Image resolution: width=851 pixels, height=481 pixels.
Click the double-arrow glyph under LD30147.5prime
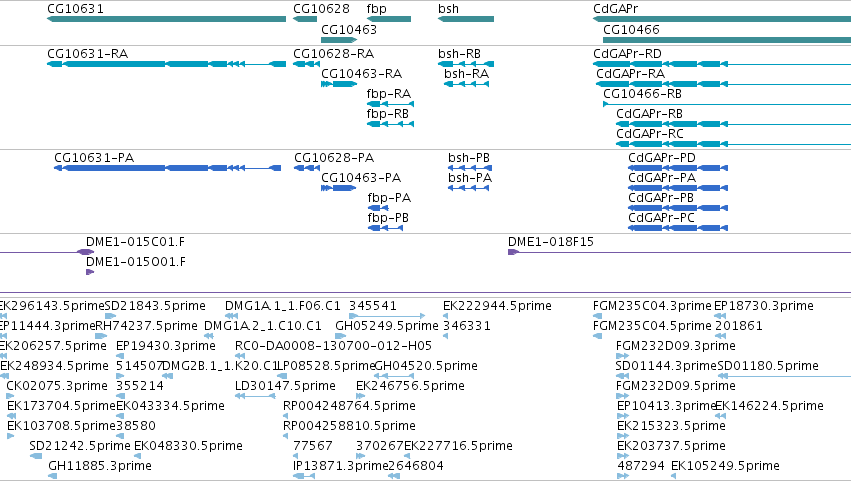[x=255, y=396]
